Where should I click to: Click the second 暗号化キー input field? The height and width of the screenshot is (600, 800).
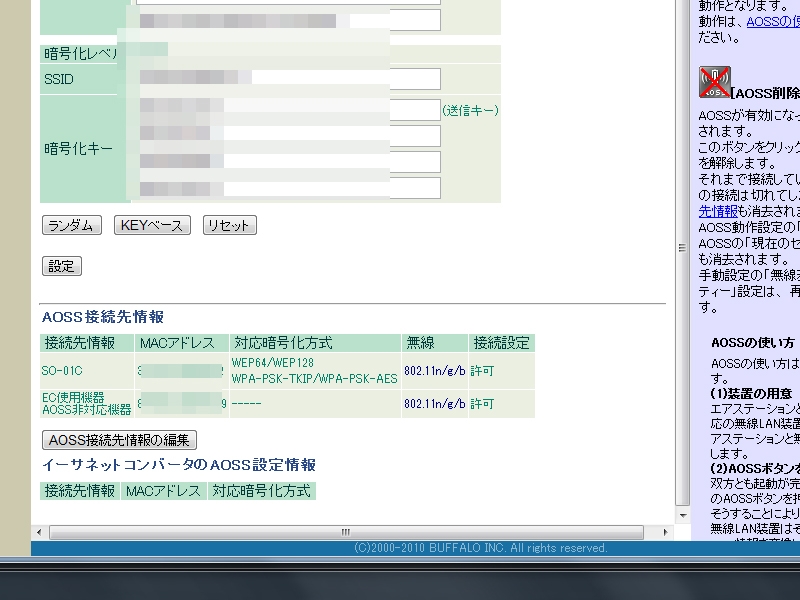pos(288,136)
